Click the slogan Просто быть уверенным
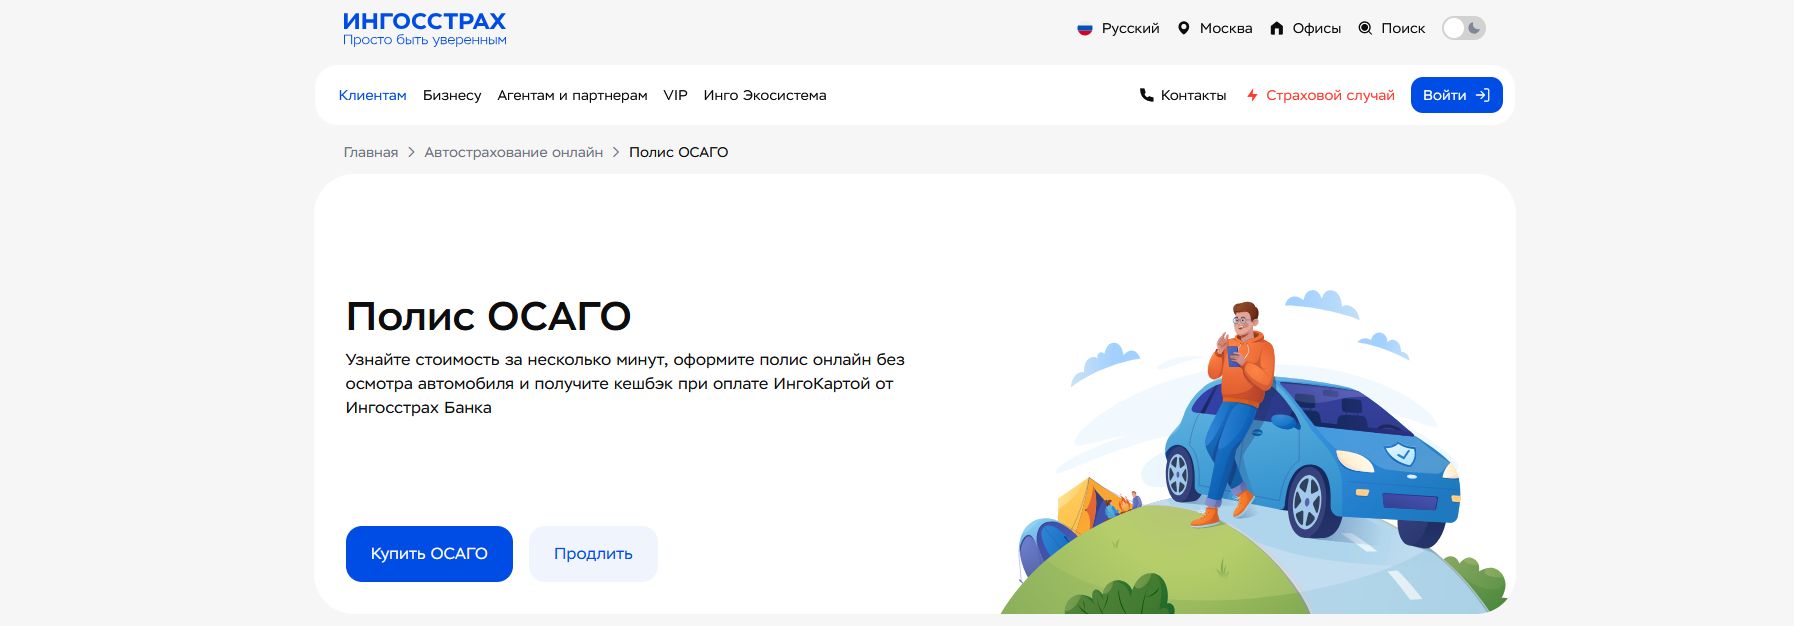 click(425, 40)
